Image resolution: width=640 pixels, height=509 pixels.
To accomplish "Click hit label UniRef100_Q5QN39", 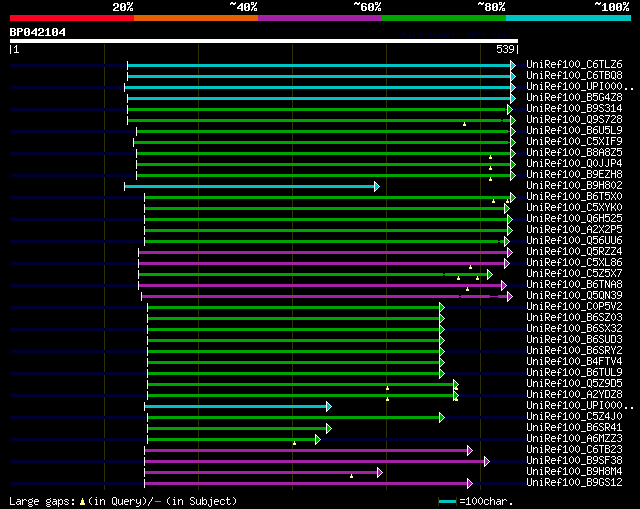I will click(x=574, y=296).
